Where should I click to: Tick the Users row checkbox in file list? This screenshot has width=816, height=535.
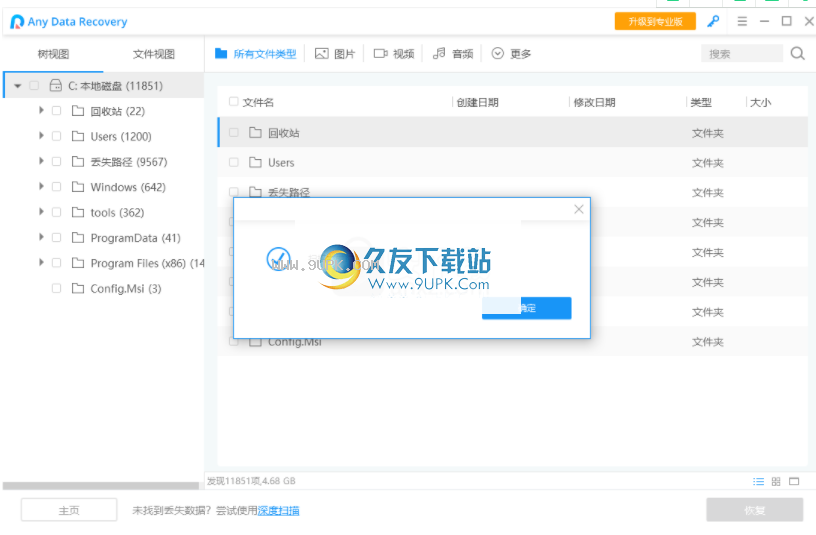234,162
